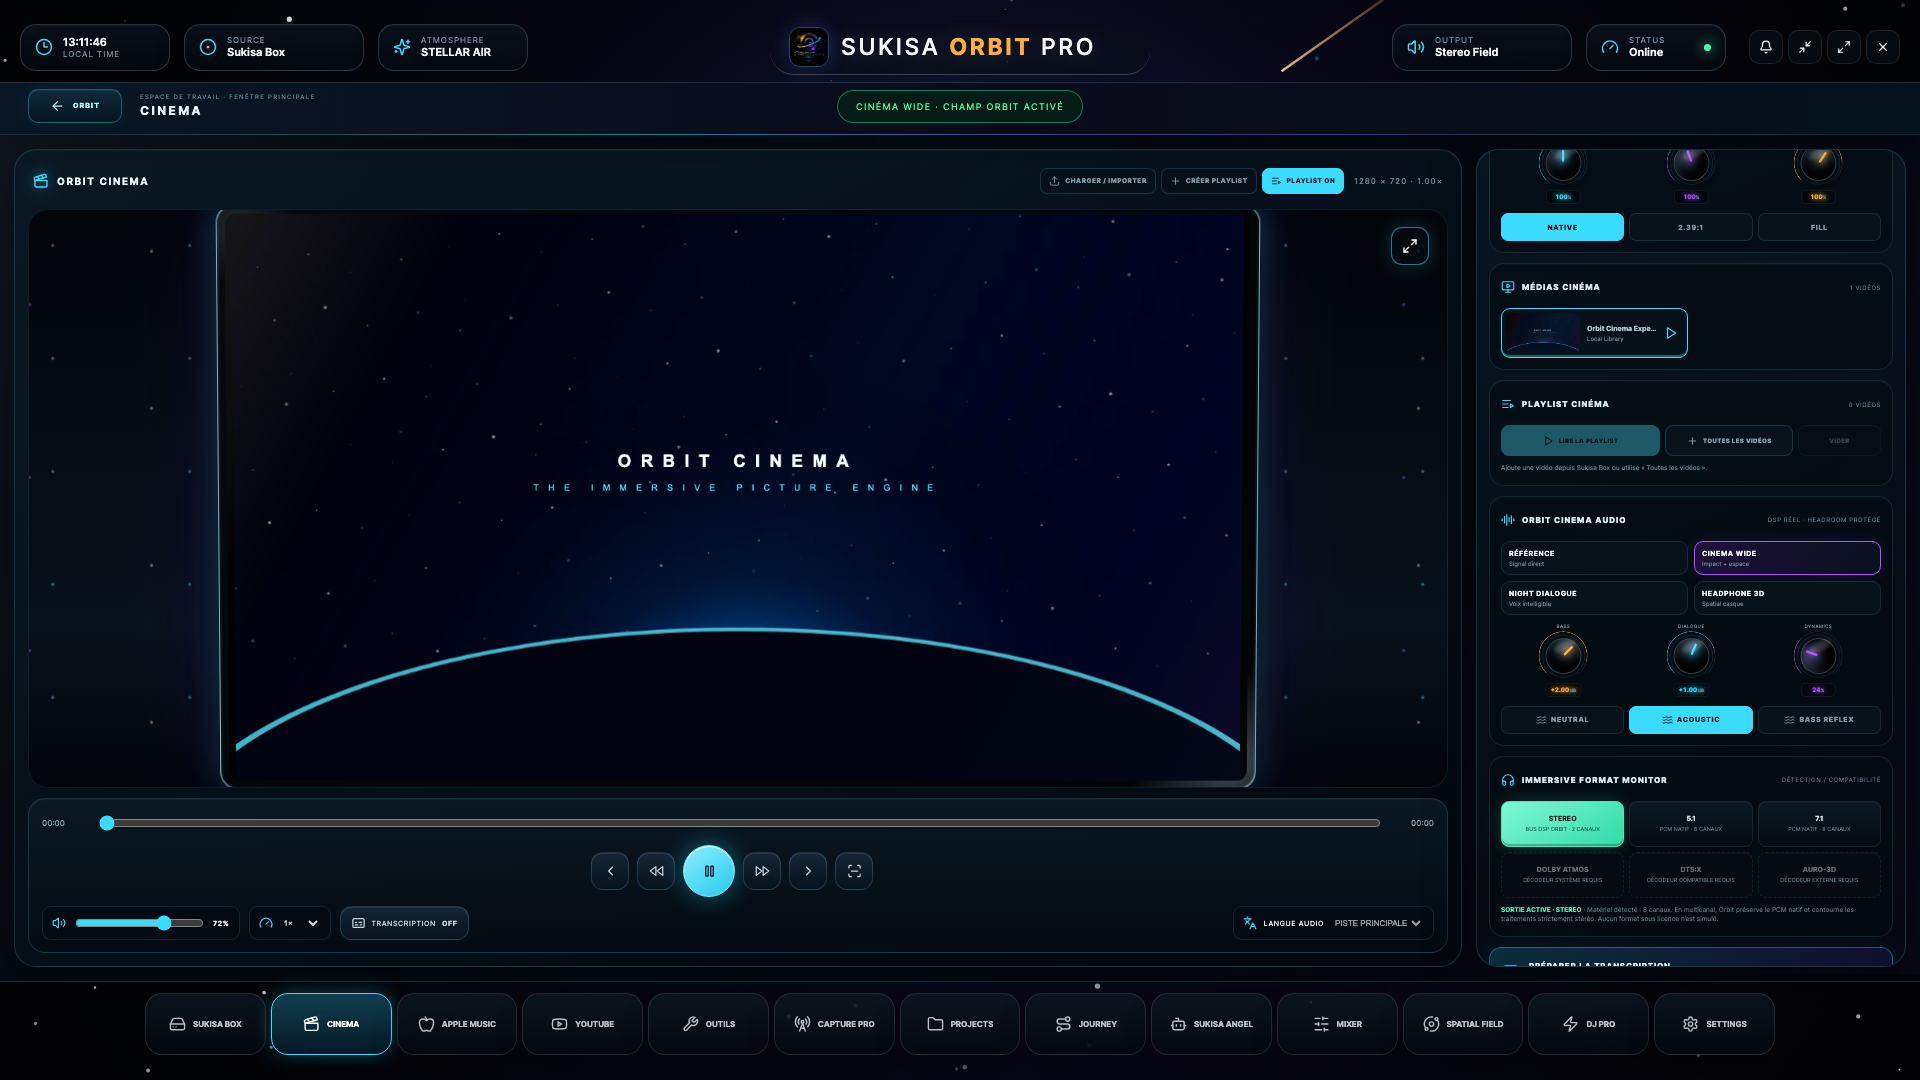Select the Neutral acoustic profile
The height and width of the screenshot is (1080, 1920).
tap(1562, 720)
